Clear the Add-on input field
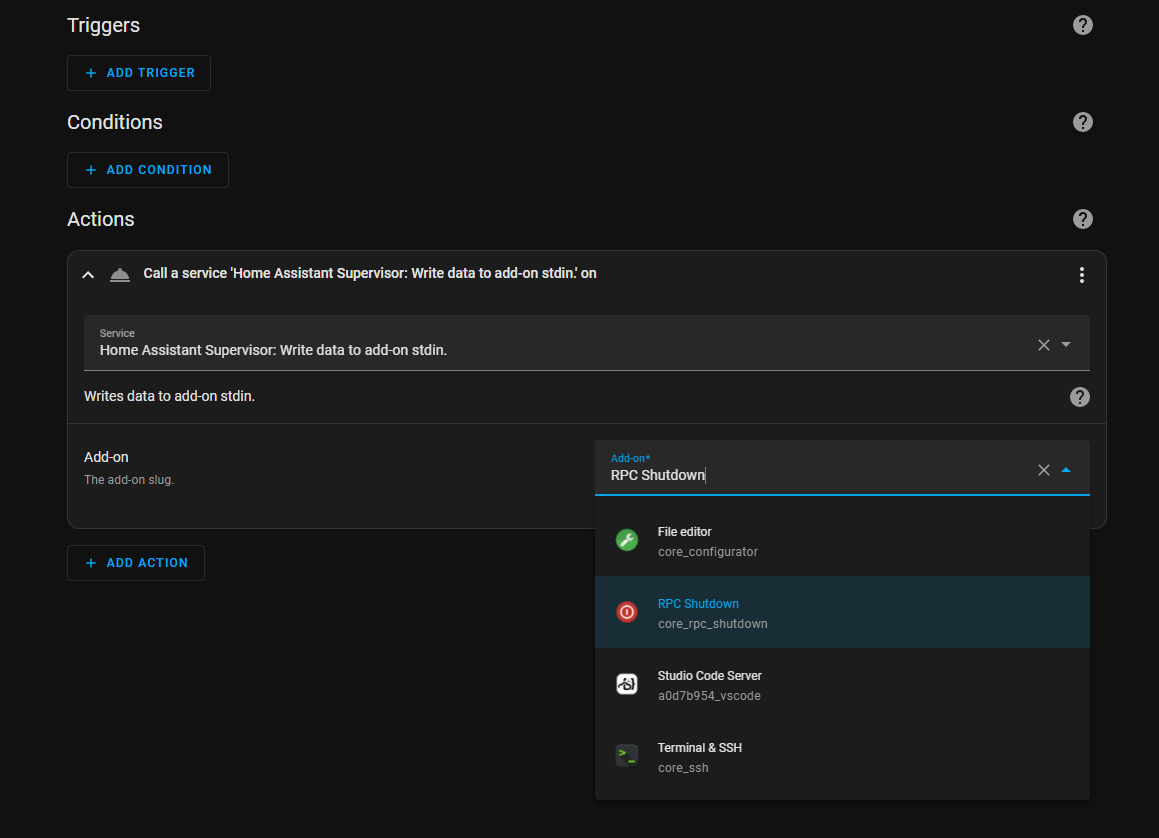This screenshot has width=1159, height=838. click(x=1043, y=469)
